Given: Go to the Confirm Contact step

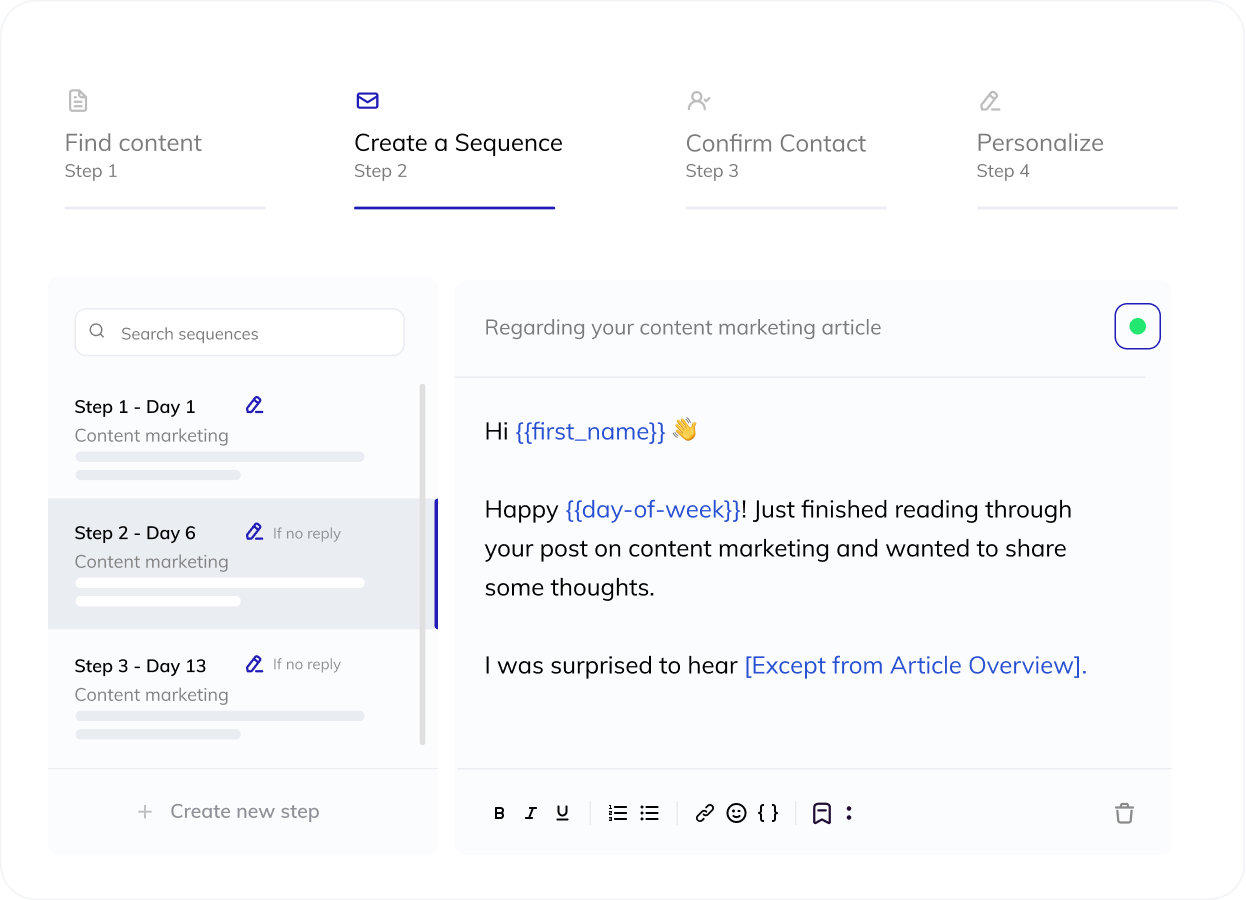Looking at the screenshot, I should coord(786,148).
